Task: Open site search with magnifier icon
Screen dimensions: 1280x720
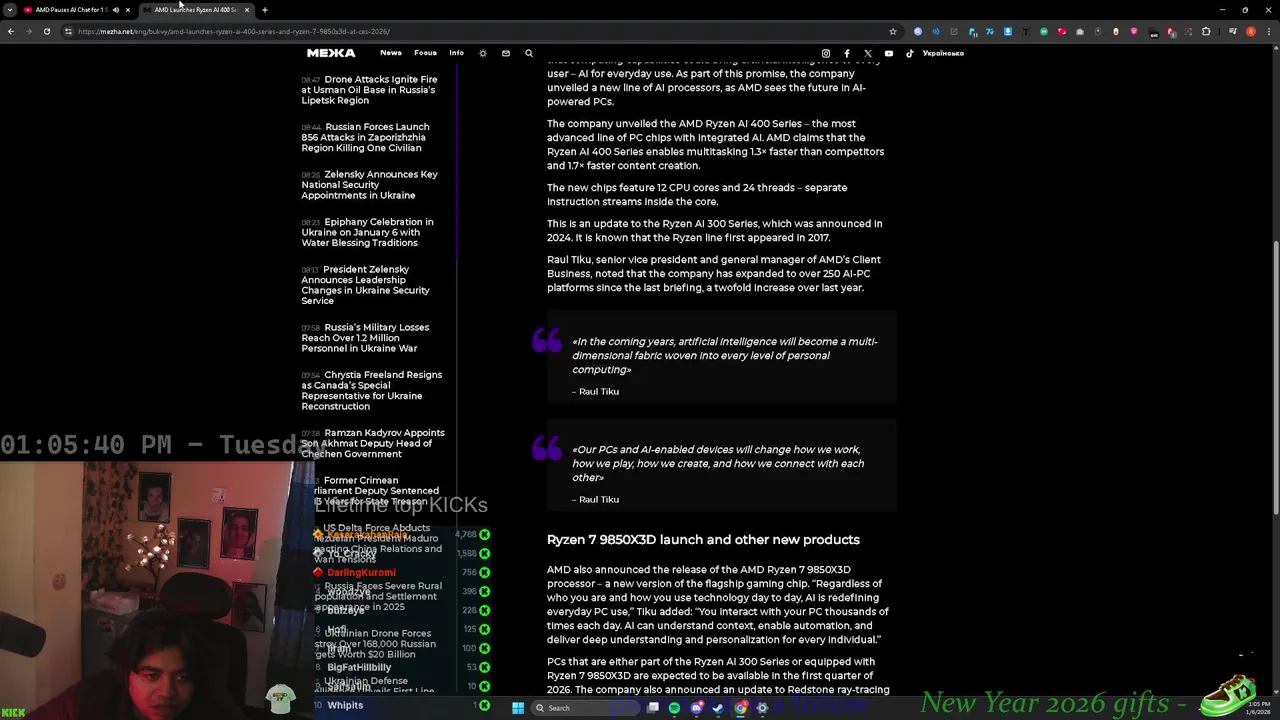Action: (x=529, y=53)
